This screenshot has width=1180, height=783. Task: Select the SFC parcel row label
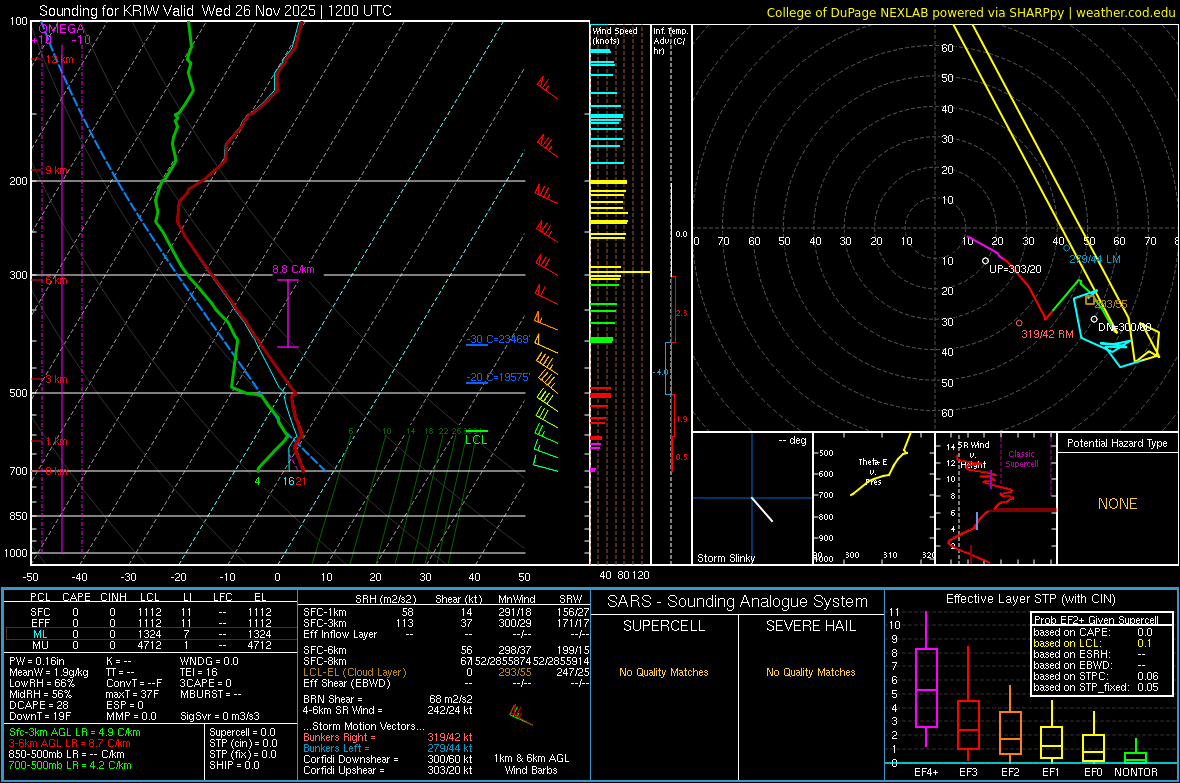point(40,612)
